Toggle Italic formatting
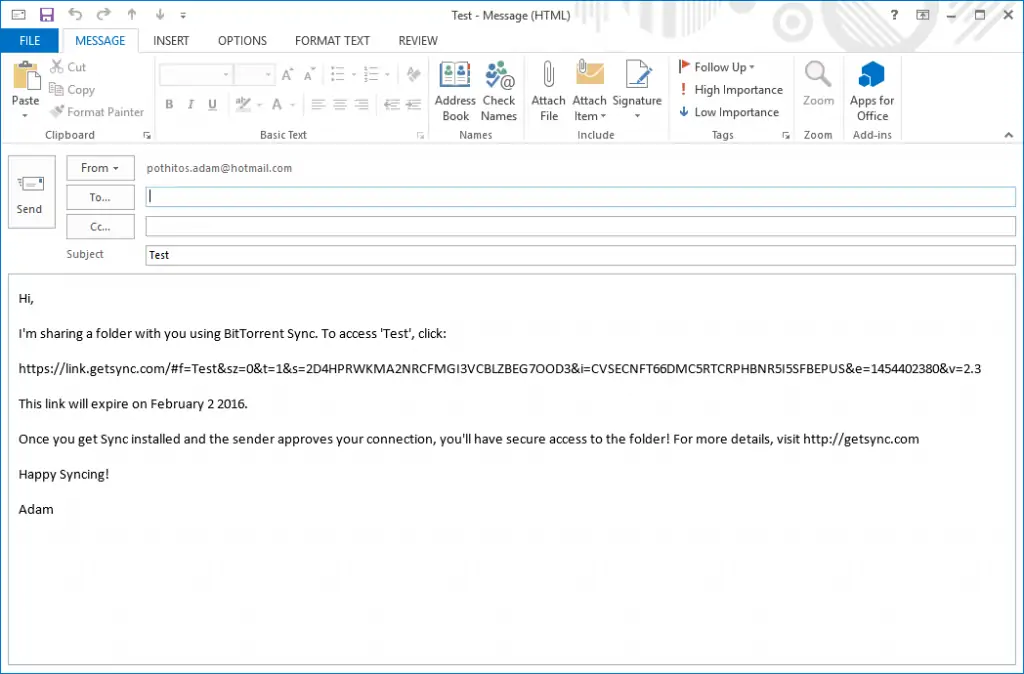1024x674 pixels. tap(191, 104)
